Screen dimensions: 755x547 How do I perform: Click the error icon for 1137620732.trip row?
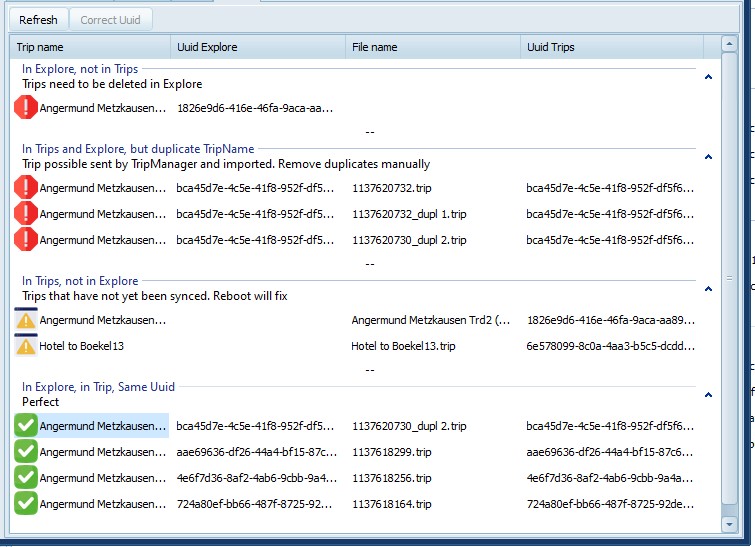(26, 187)
